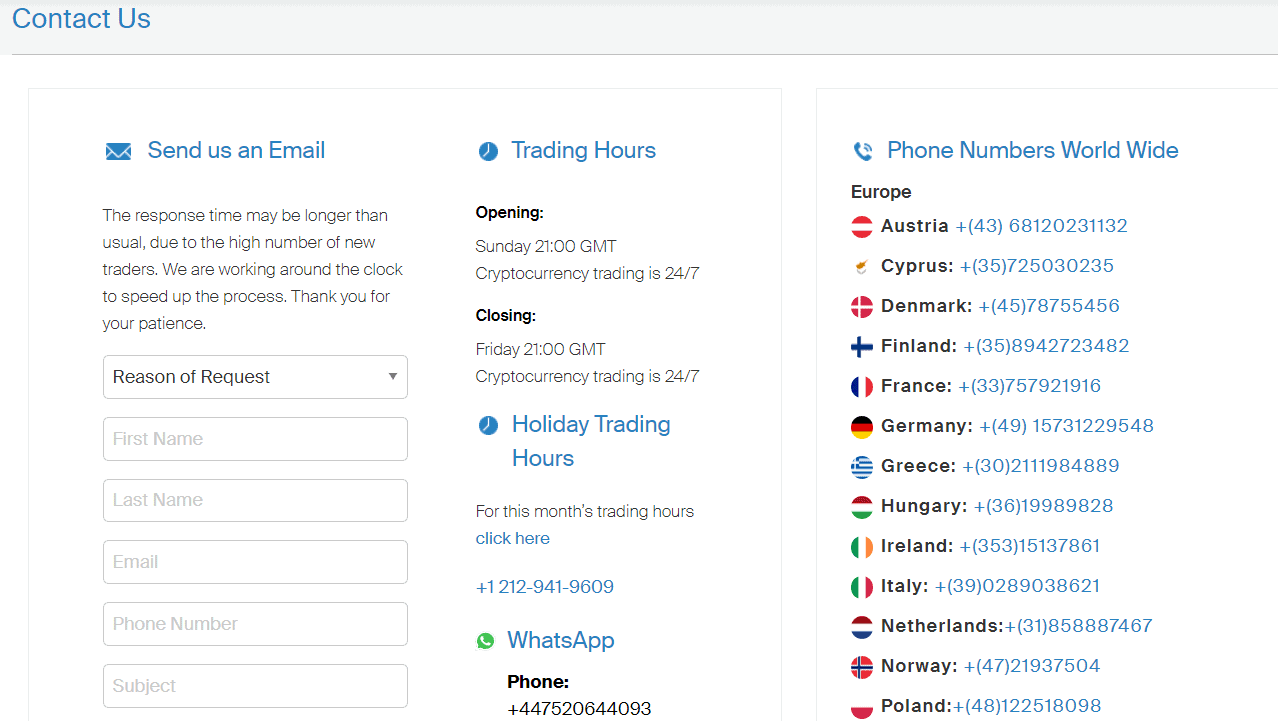Click the Subject input field
This screenshot has width=1278, height=721.
point(255,686)
